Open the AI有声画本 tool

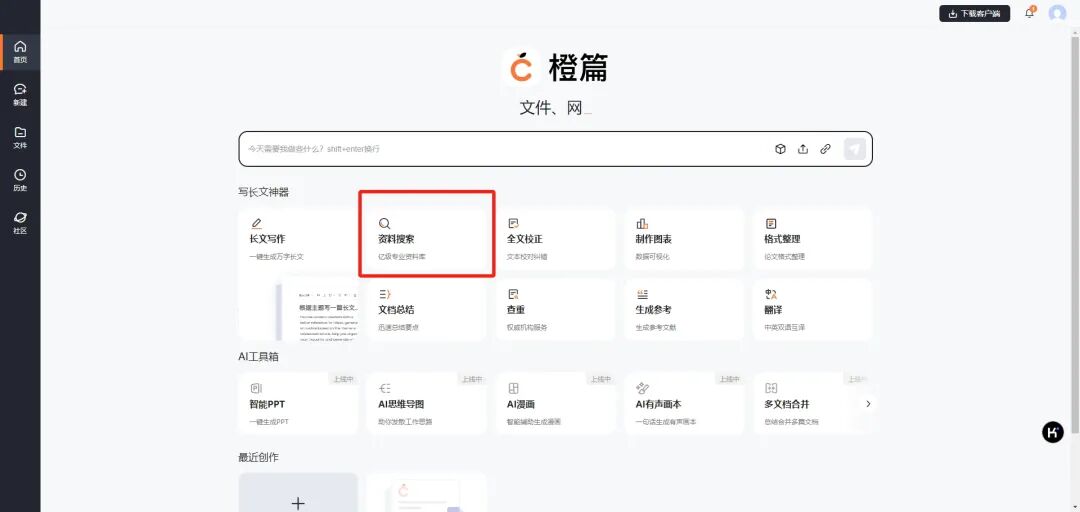(684, 404)
